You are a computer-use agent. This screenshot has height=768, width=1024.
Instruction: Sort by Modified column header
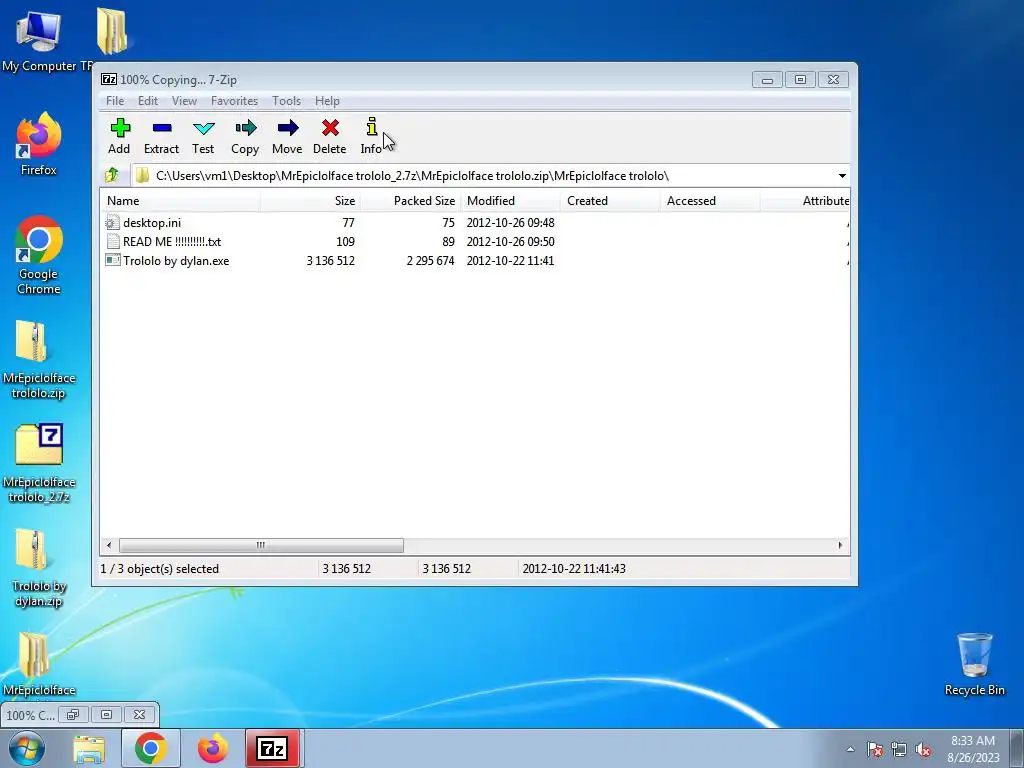pos(510,200)
